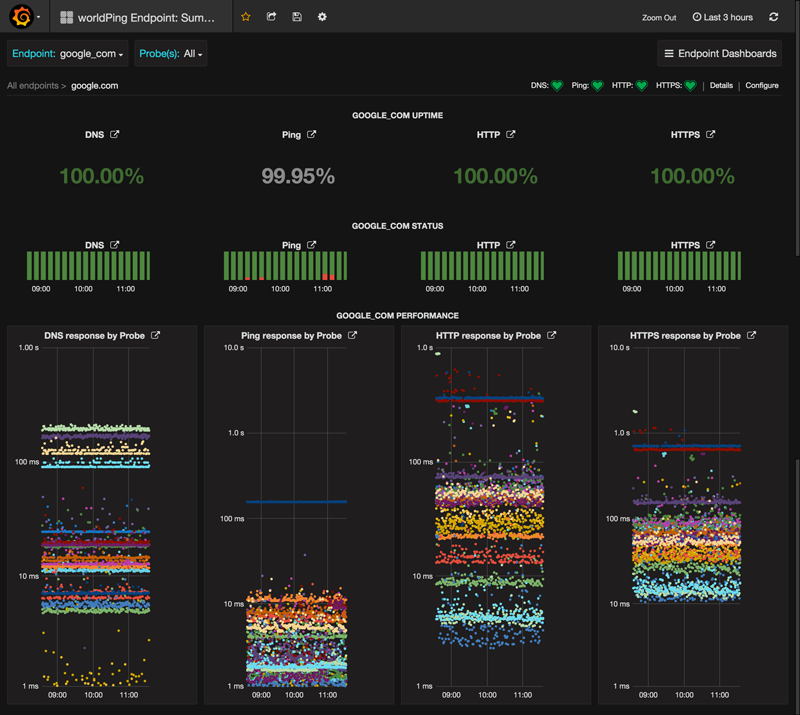Open HTTPS response by Probe link icon
Viewport: 800px width, 715px height.
tap(752, 335)
